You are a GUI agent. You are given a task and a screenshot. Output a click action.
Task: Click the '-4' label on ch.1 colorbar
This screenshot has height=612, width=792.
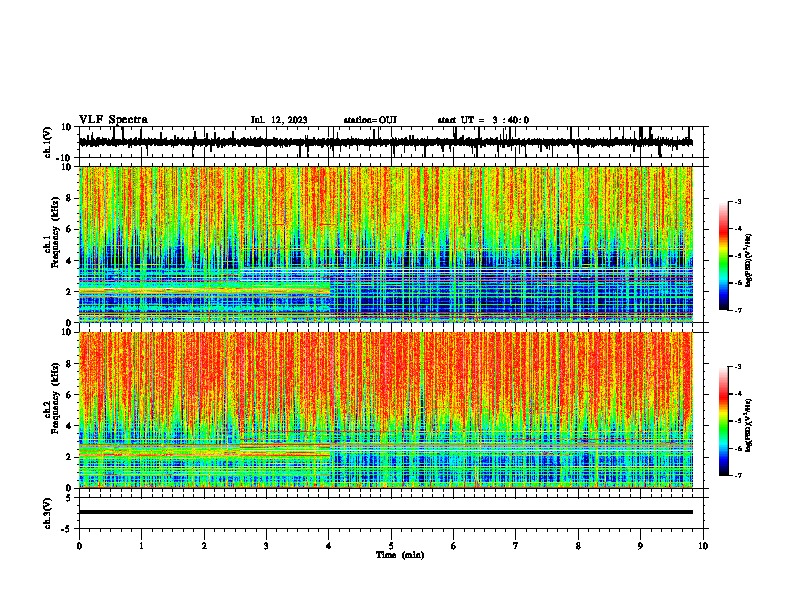(737, 229)
